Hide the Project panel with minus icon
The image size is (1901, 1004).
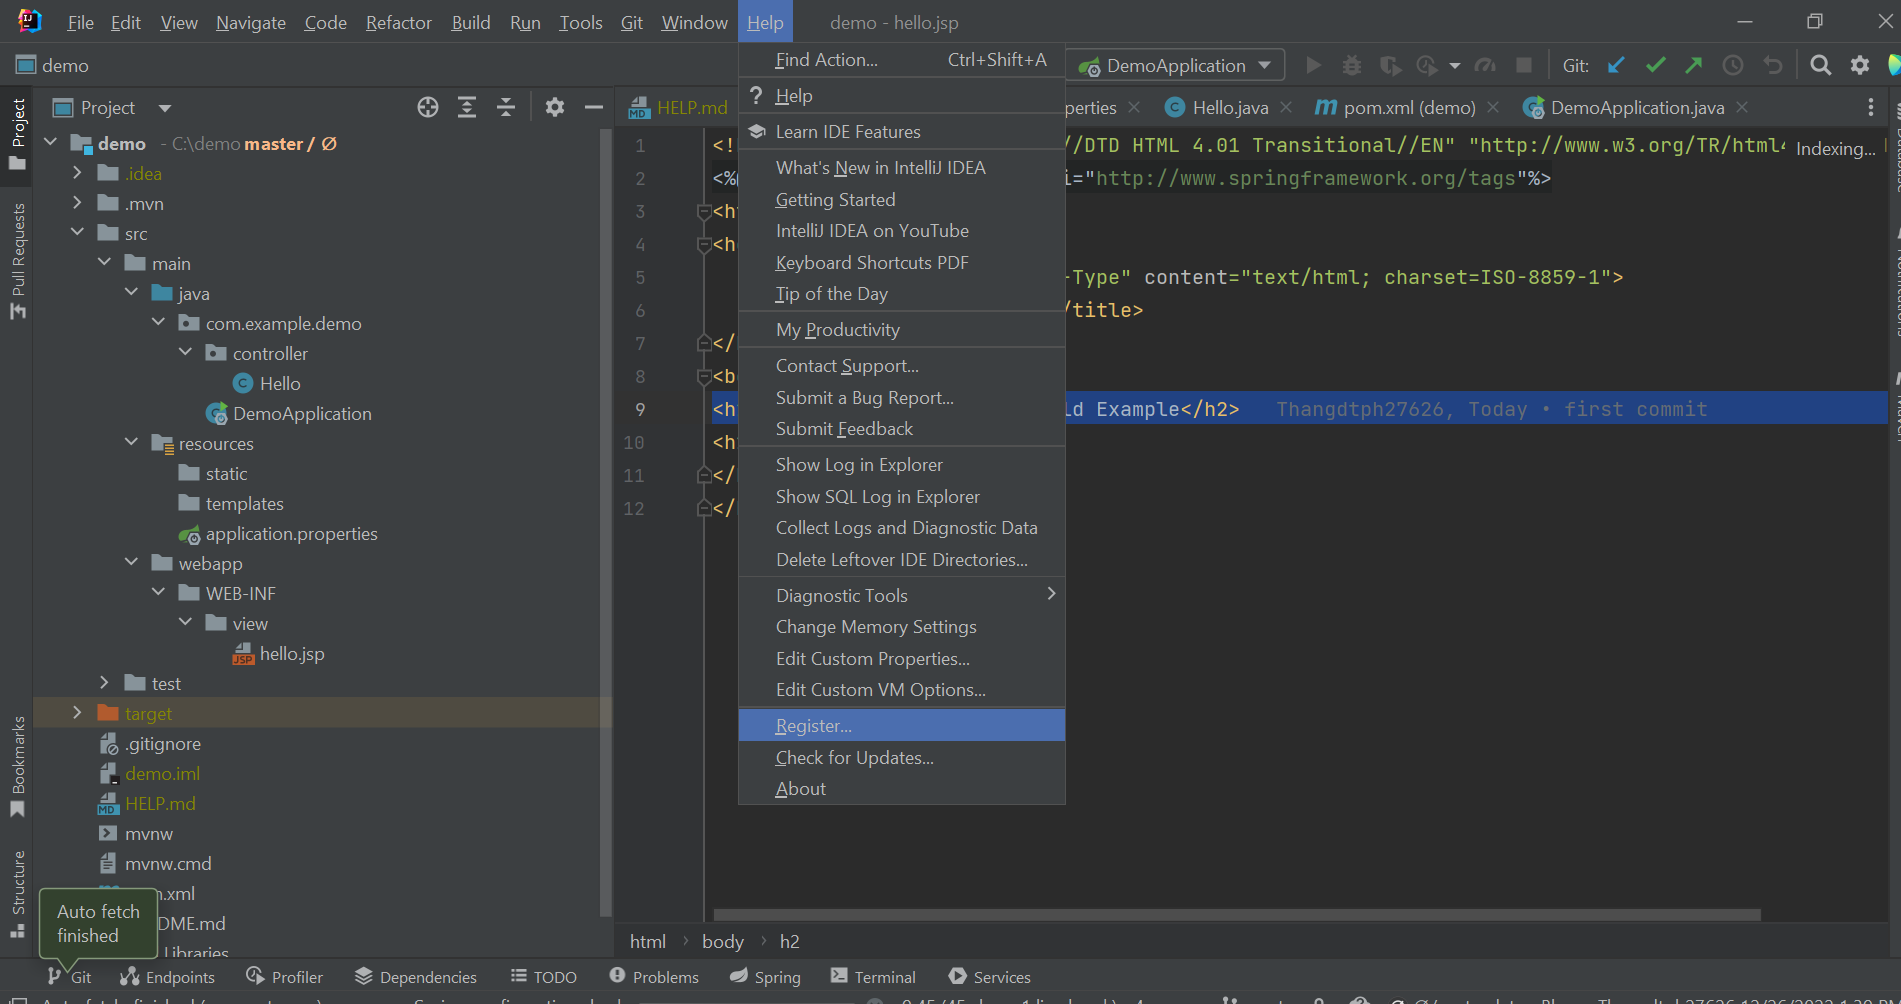[594, 107]
